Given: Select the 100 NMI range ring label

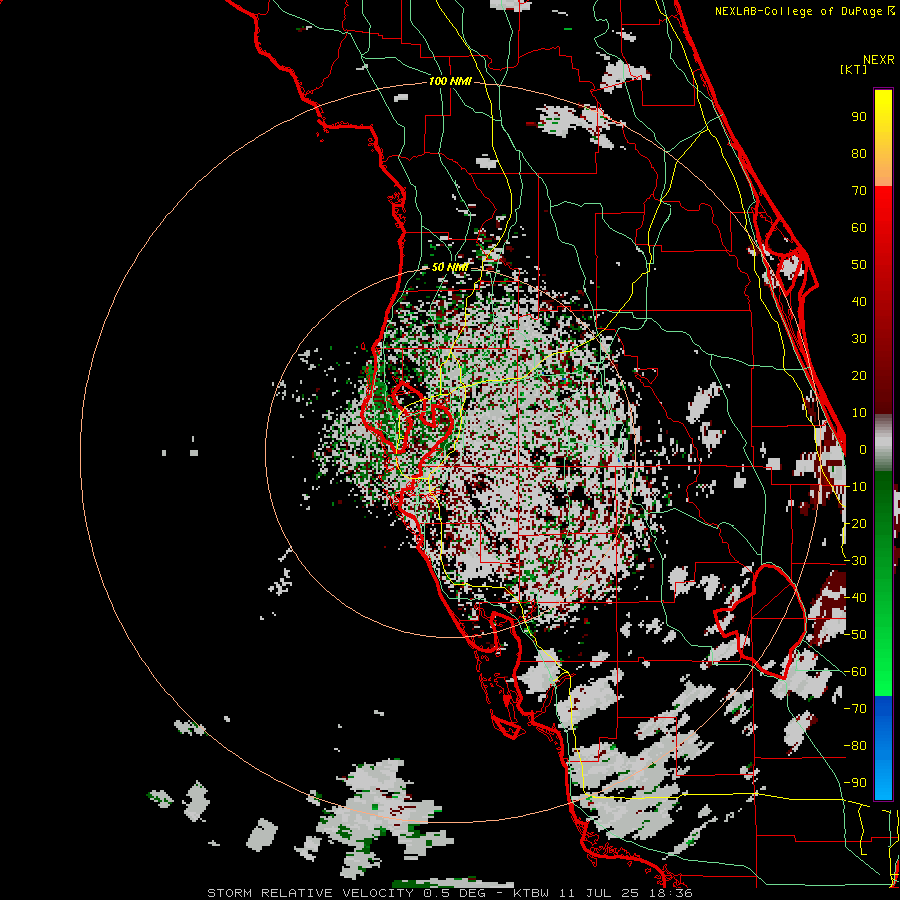Looking at the screenshot, I should (450, 82).
